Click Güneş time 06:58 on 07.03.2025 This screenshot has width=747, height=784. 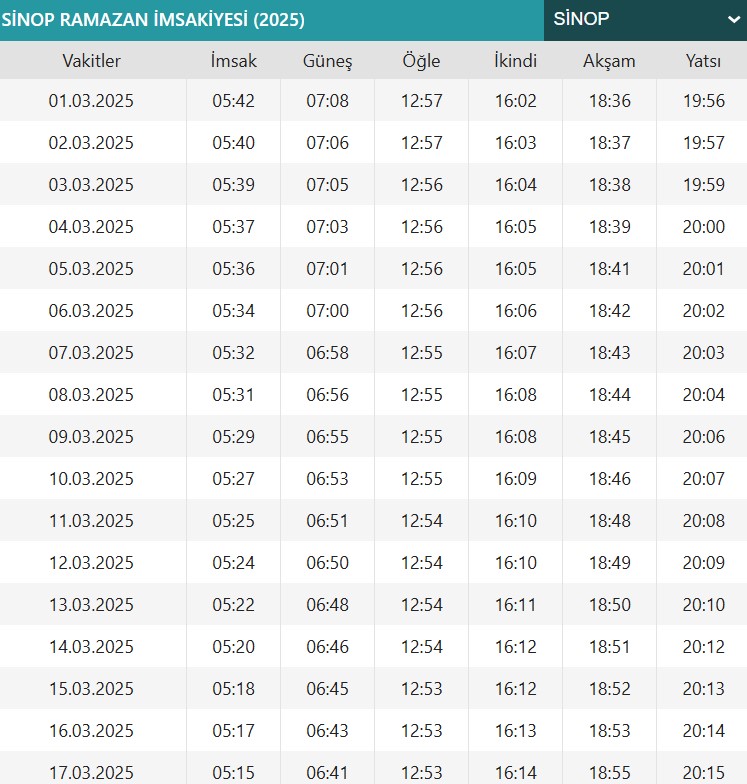click(x=328, y=353)
